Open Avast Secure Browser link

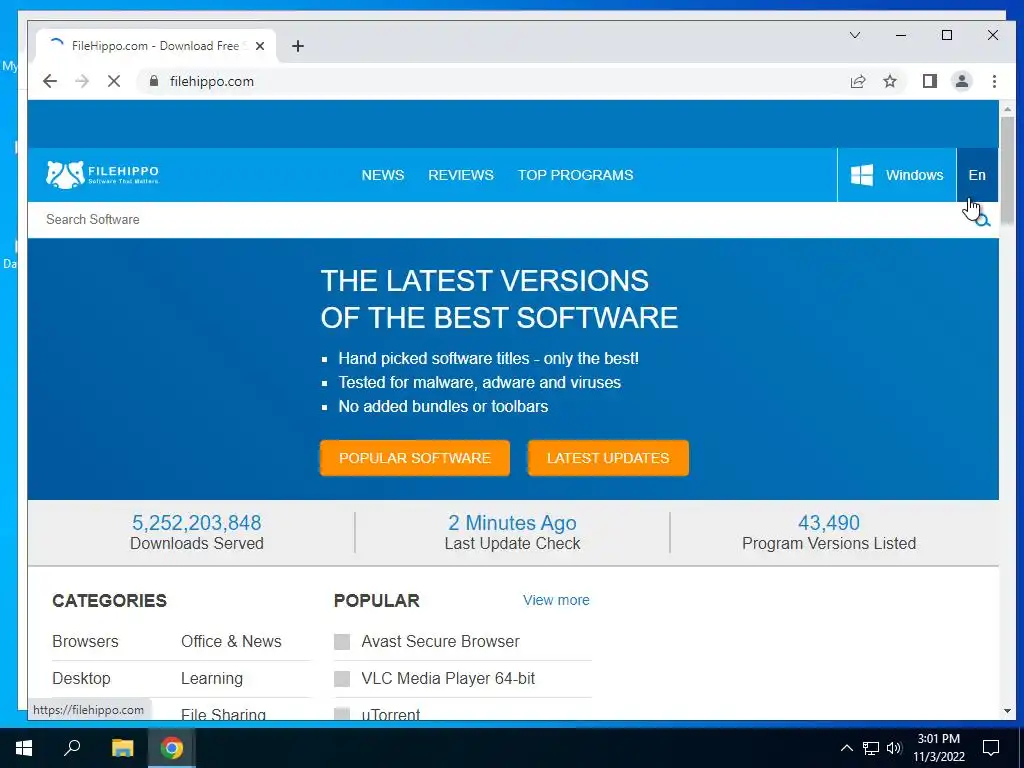440,641
